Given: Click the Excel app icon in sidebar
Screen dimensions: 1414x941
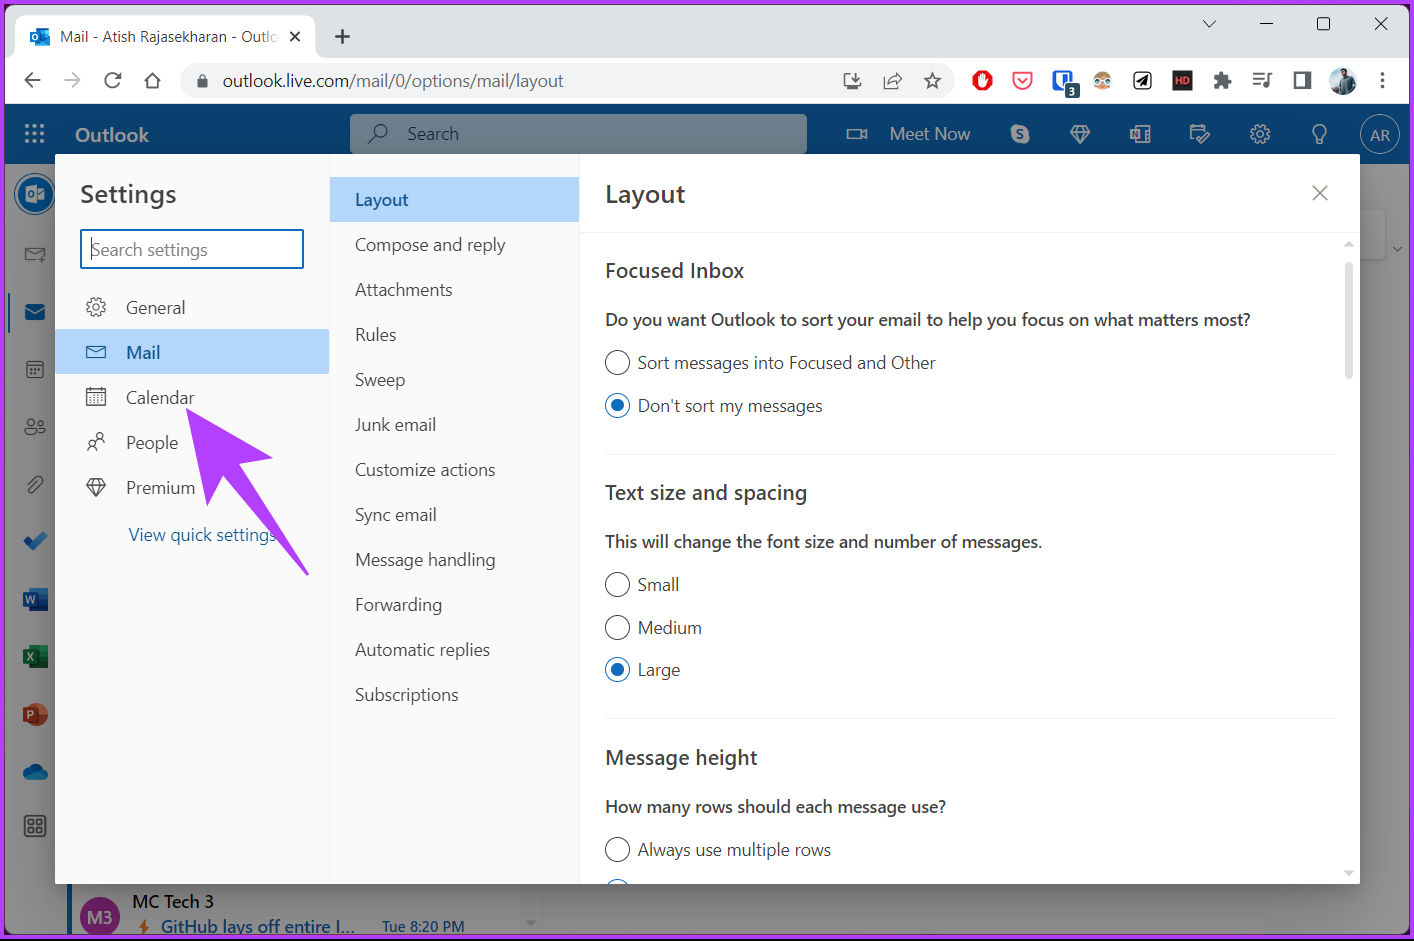Looking at the screenshot, I should [35, 657].
